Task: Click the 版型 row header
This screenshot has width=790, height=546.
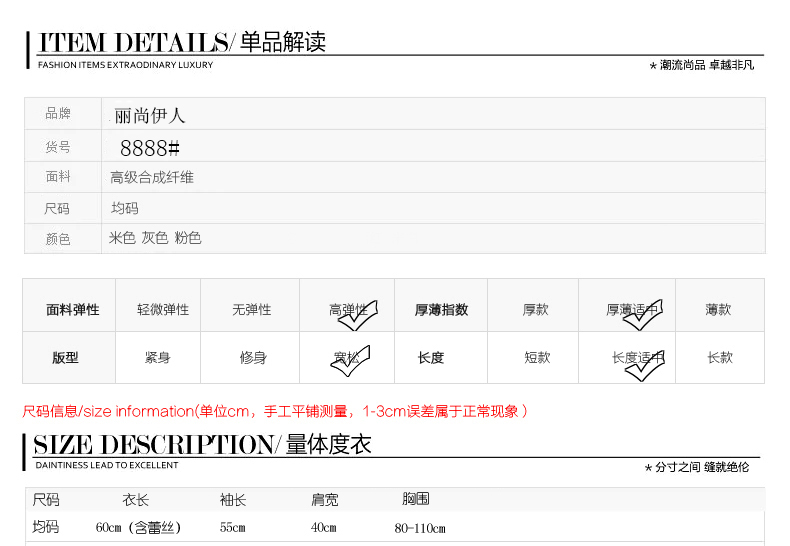Action: [x=69, y=358]
